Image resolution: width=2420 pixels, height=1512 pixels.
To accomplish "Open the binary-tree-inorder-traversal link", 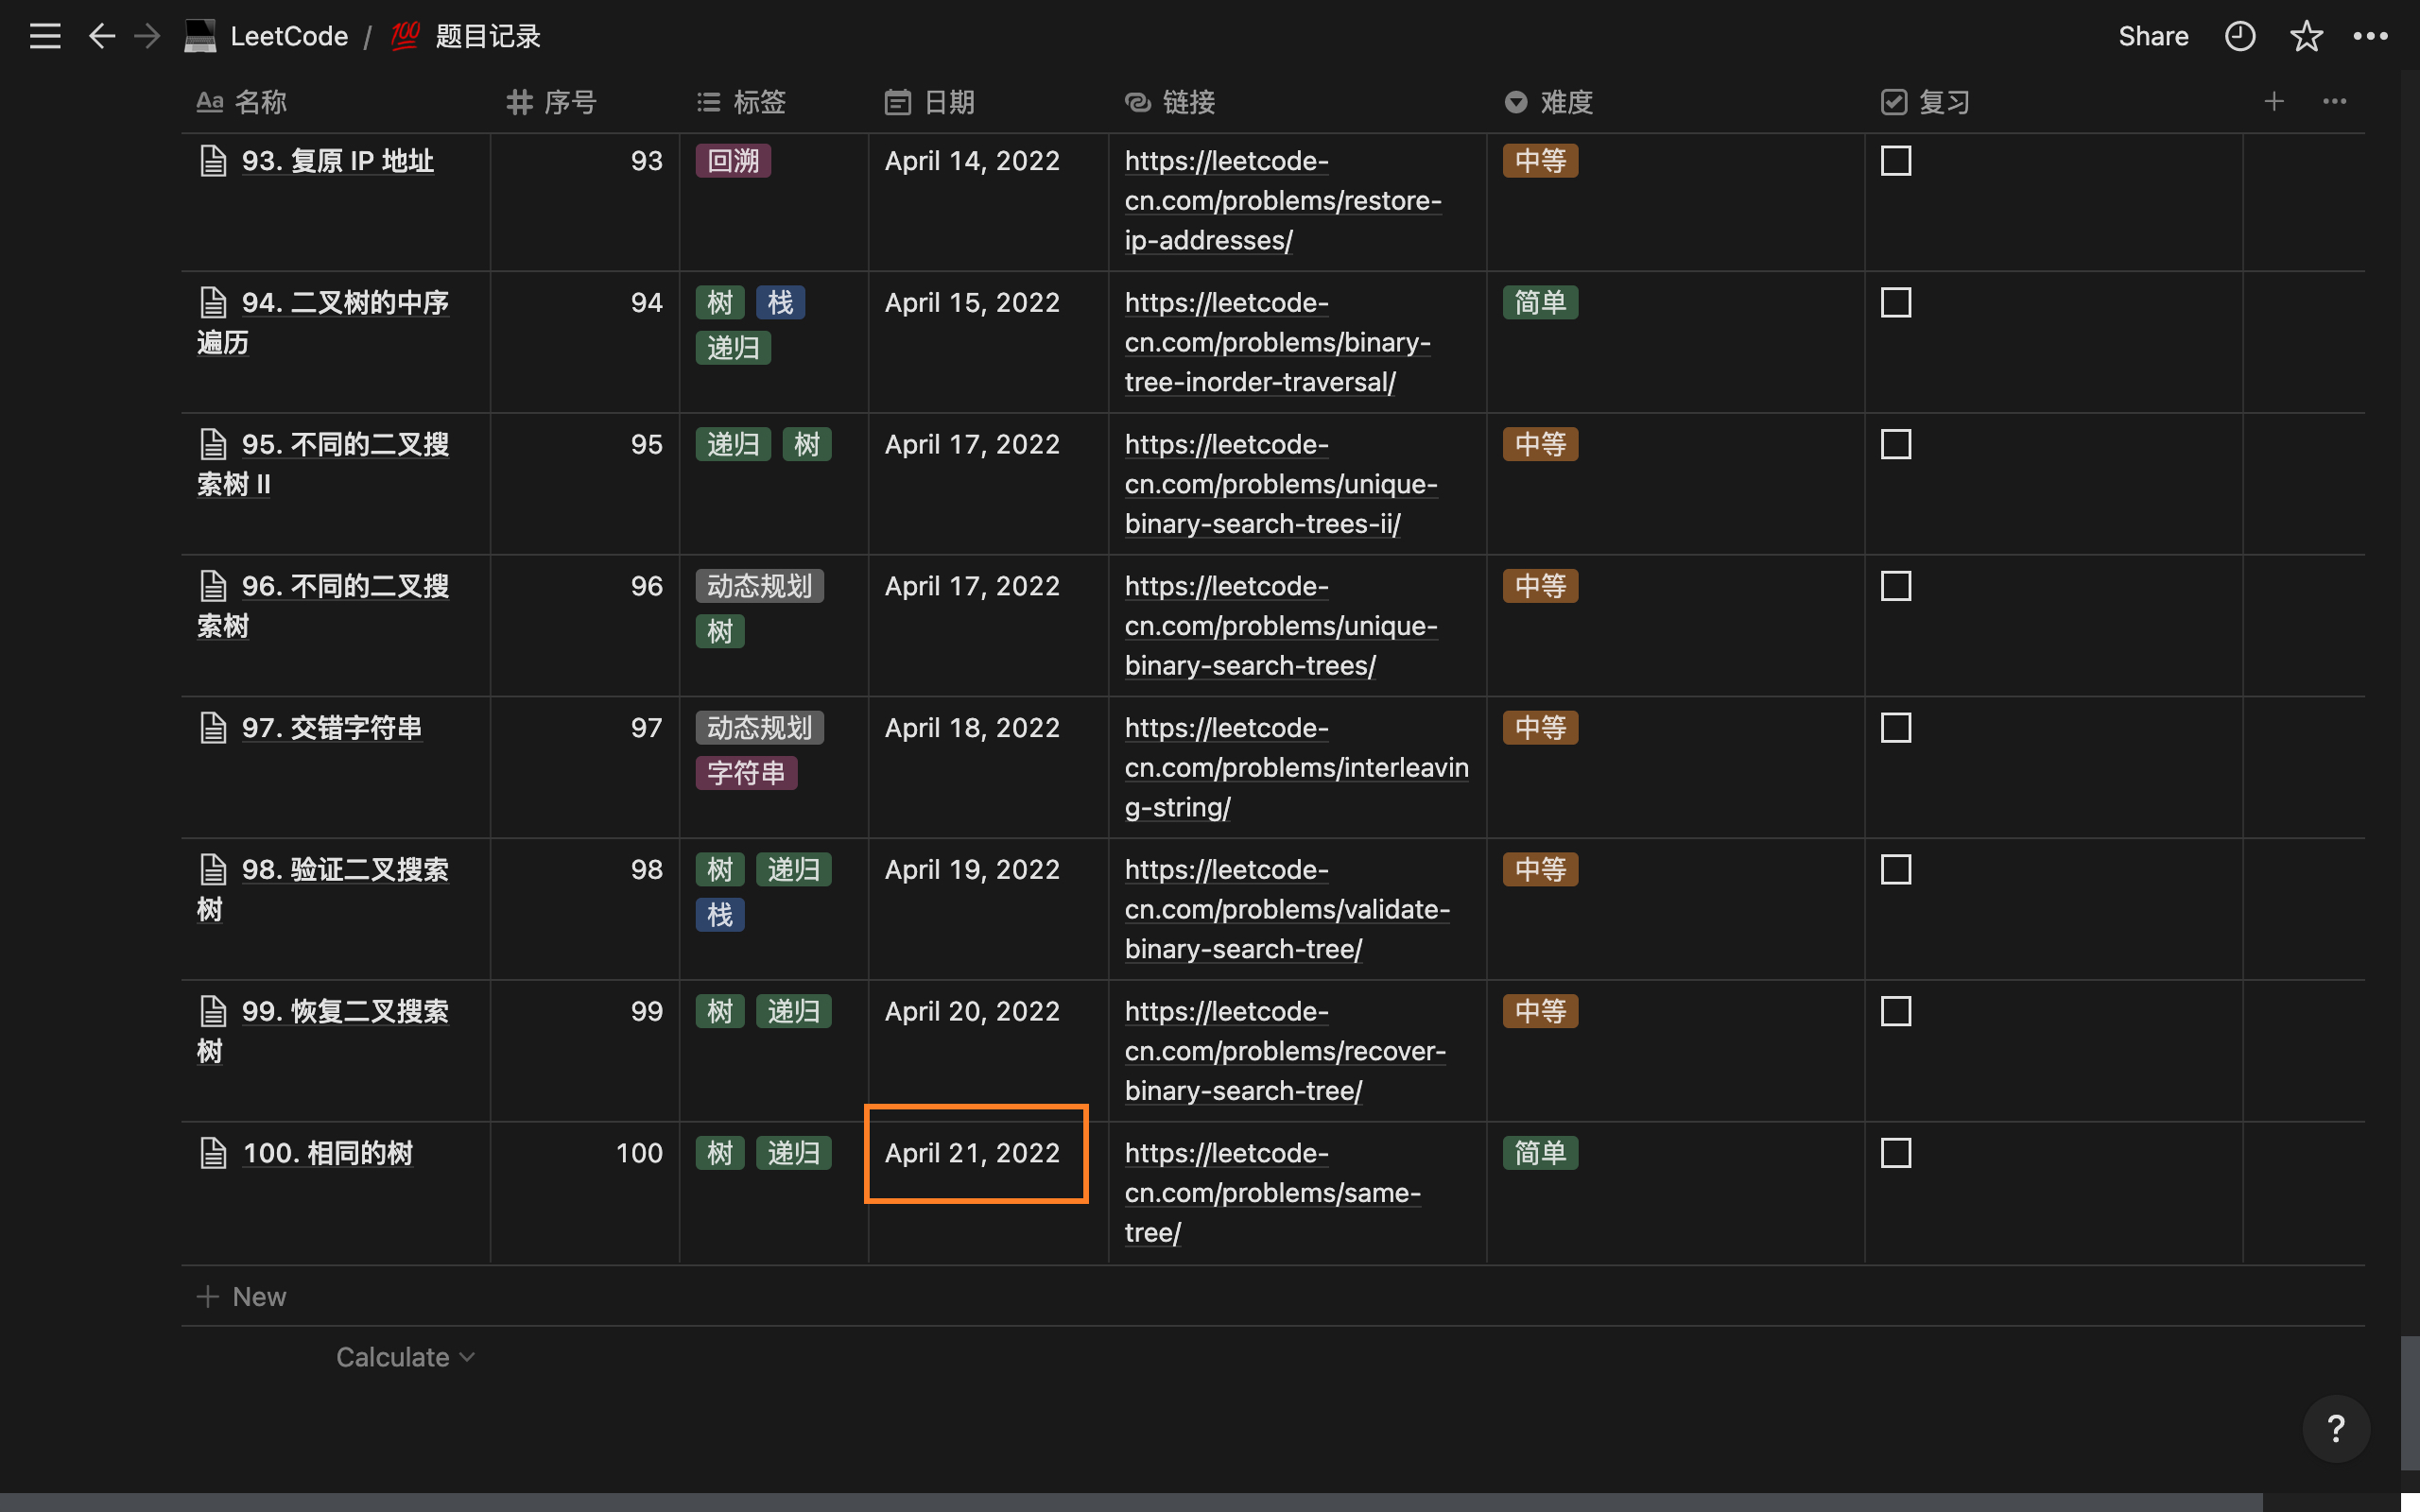I will [1278, 342].
